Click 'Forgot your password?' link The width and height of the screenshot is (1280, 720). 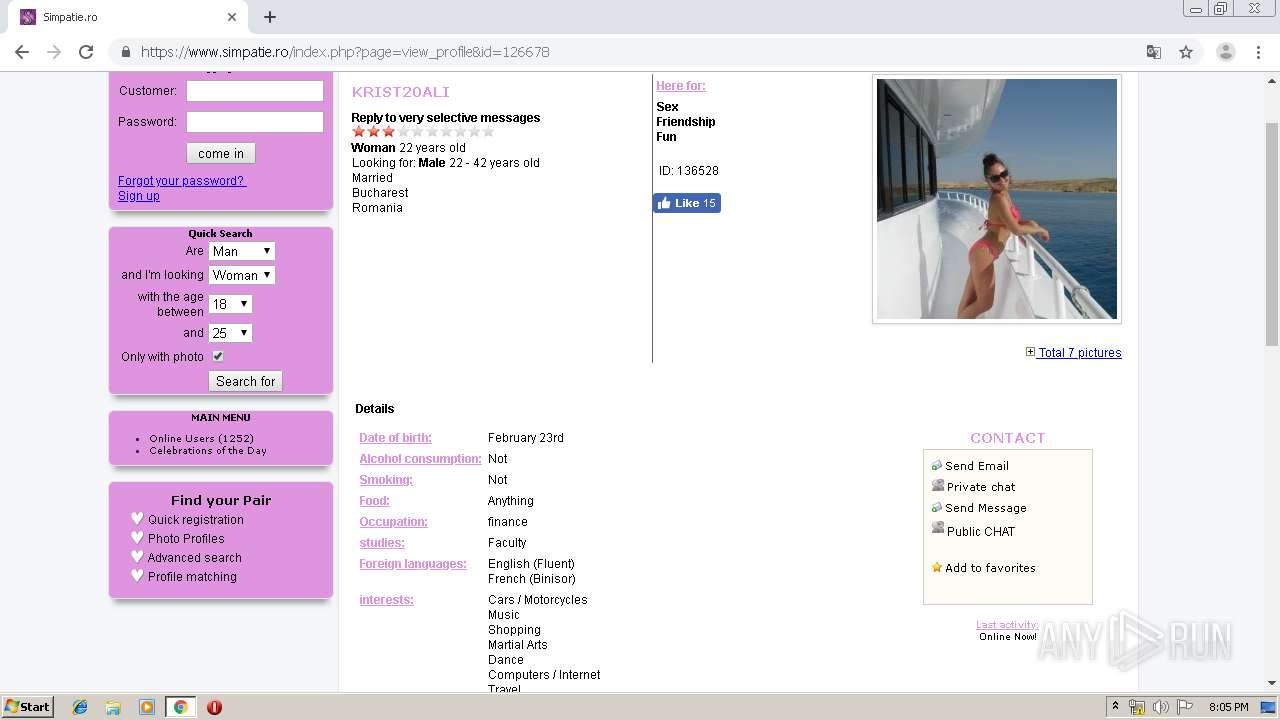pos(182,181)
